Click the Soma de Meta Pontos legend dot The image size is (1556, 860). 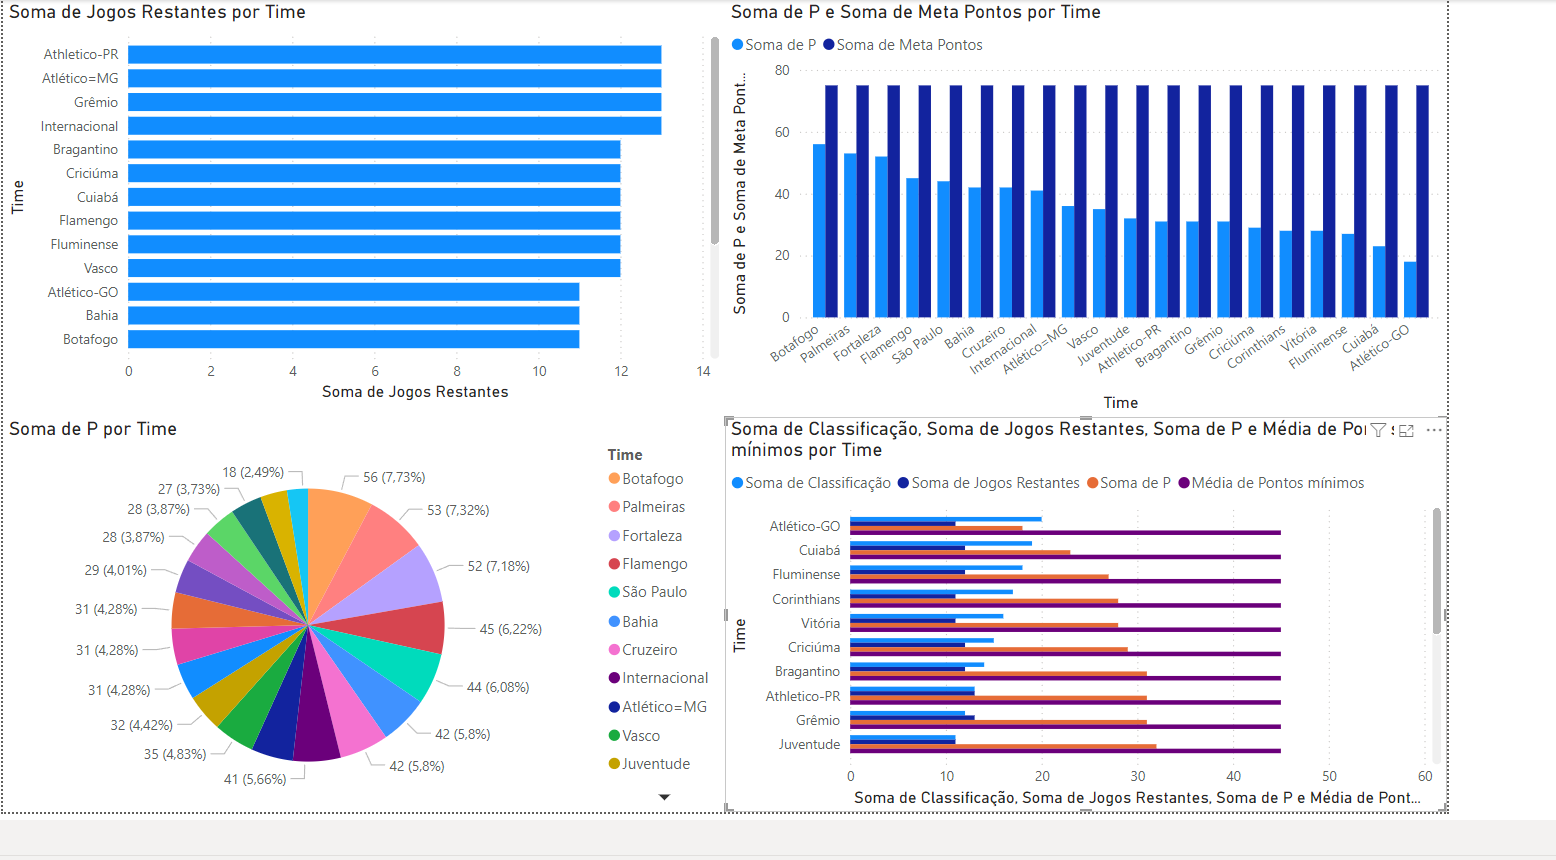pos(829,45)
